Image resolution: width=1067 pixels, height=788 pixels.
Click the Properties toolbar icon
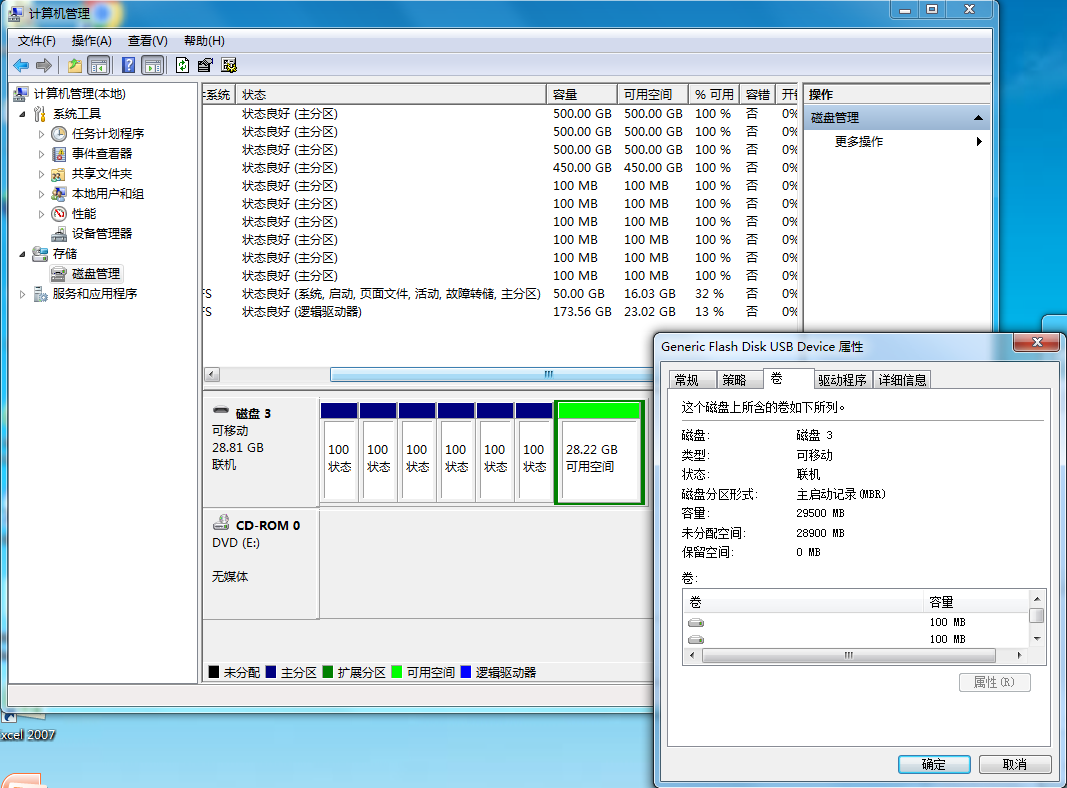pos(205,65)
